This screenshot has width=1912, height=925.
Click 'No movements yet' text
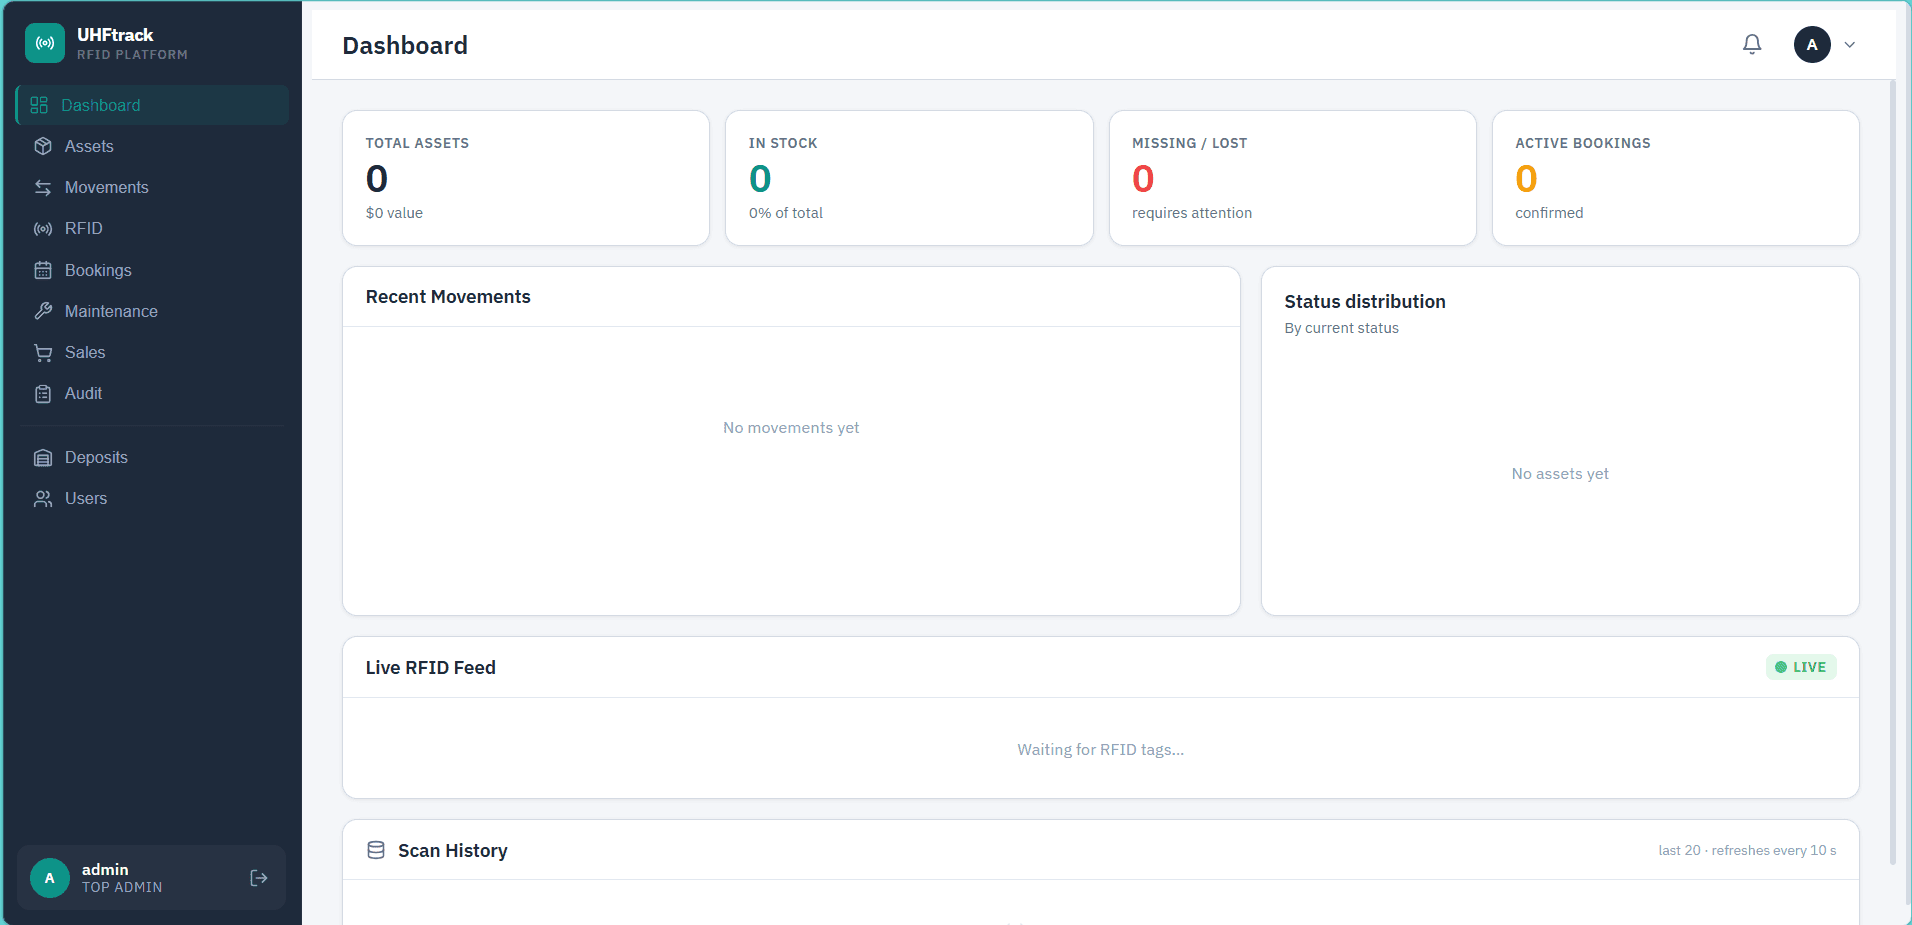tap(791, 428)
